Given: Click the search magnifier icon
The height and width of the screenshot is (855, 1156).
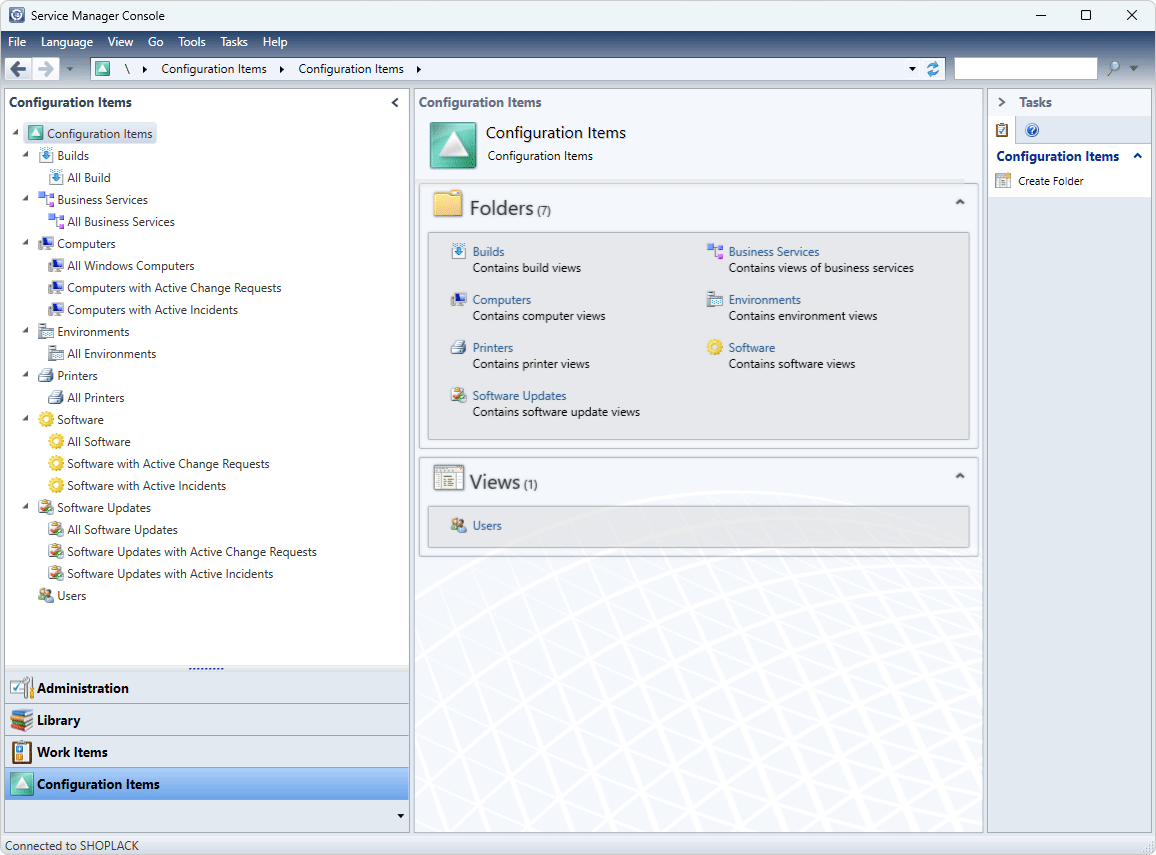Looking at the screenshot, I should tap(1113, 69).
